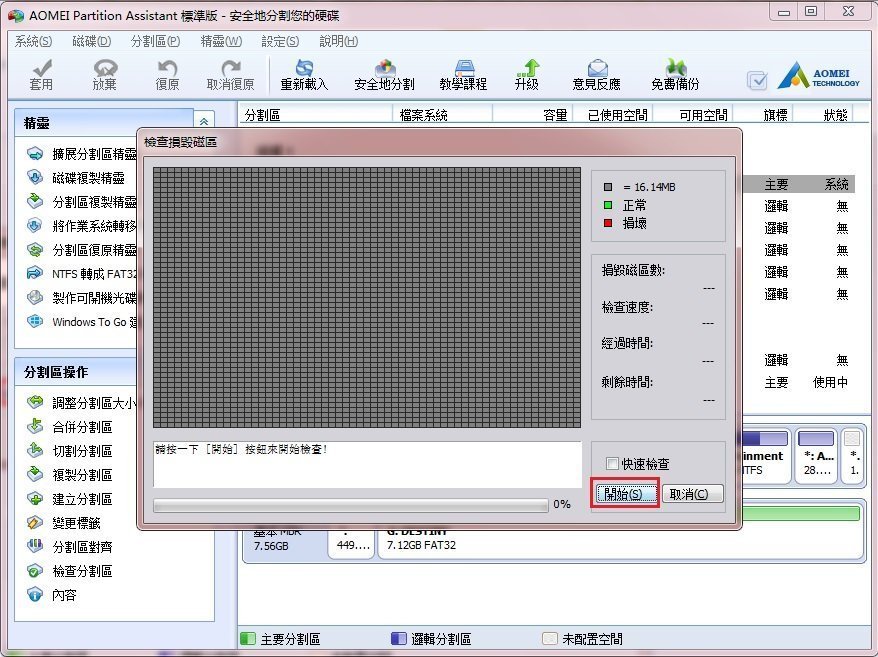The height and width of the screenshot is (657, 878).
Task: Click the 套用 (Apply) toolbar icon
Action: 41,74
